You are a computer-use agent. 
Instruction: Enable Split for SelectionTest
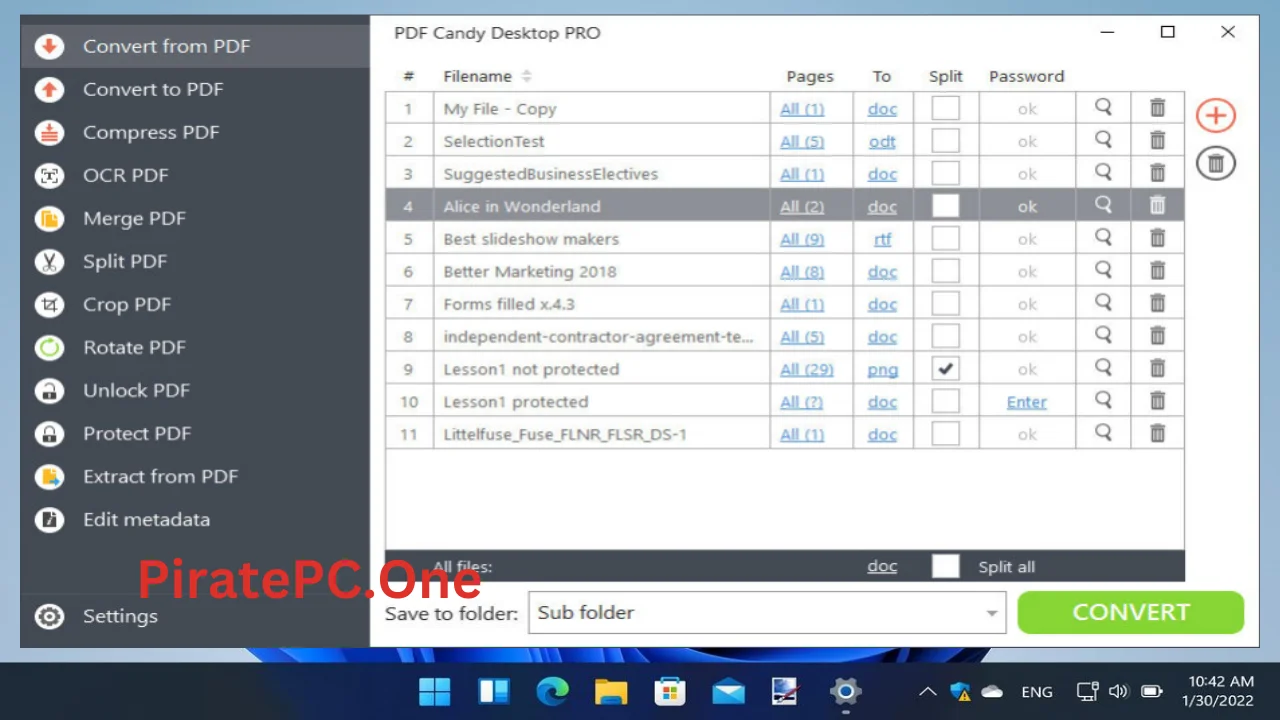pyautogui.click(x=945, y=141)
